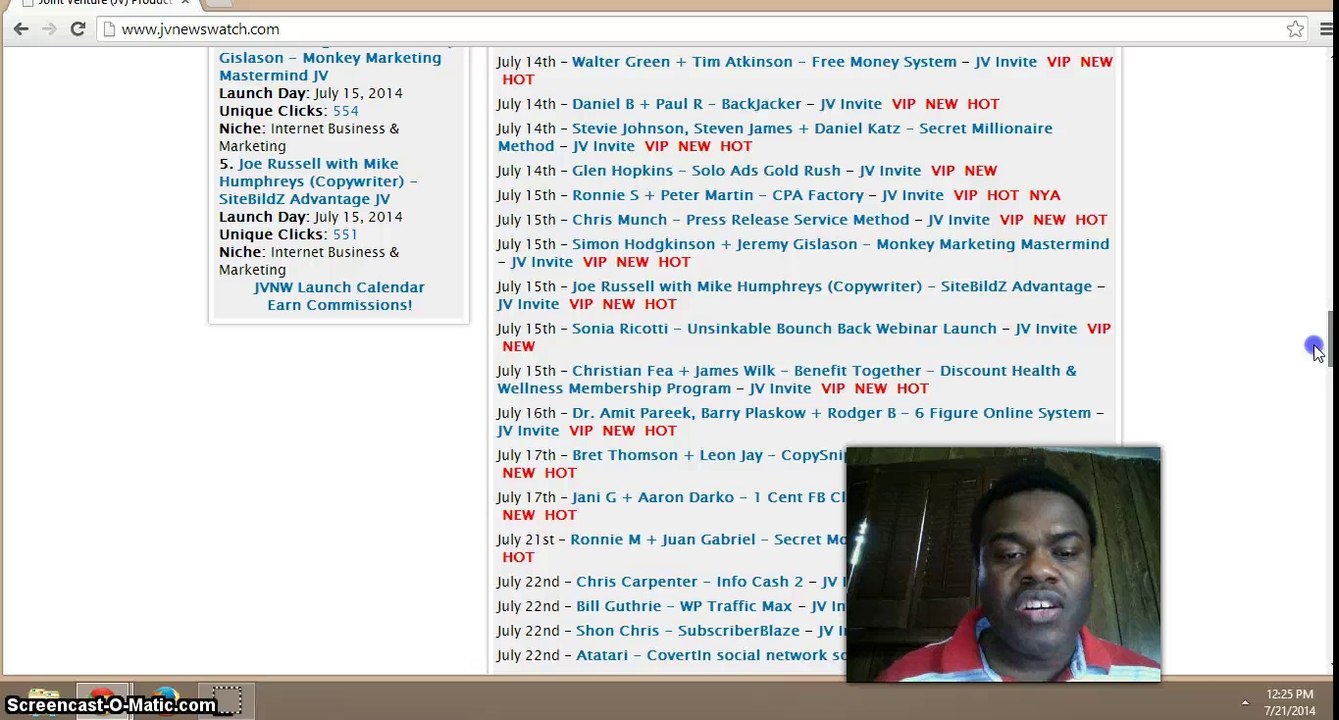Open Walter Green + Tim Atkinson Free Money System link
The height and width of the screenshot is (720, 1339).
coord(764,62)
